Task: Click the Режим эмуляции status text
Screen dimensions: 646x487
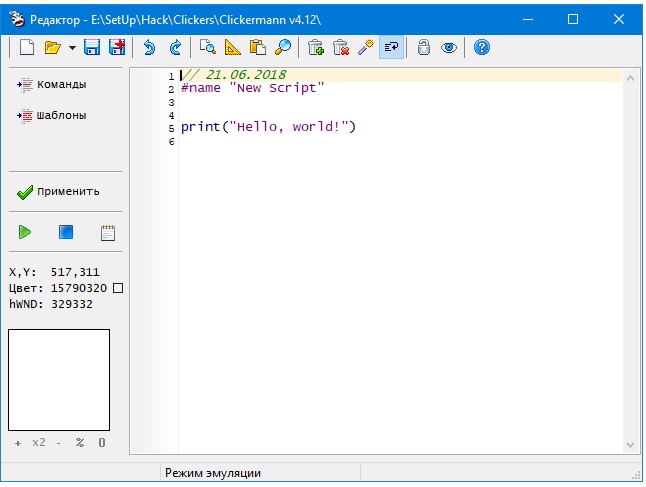Action: pos(213,473)
